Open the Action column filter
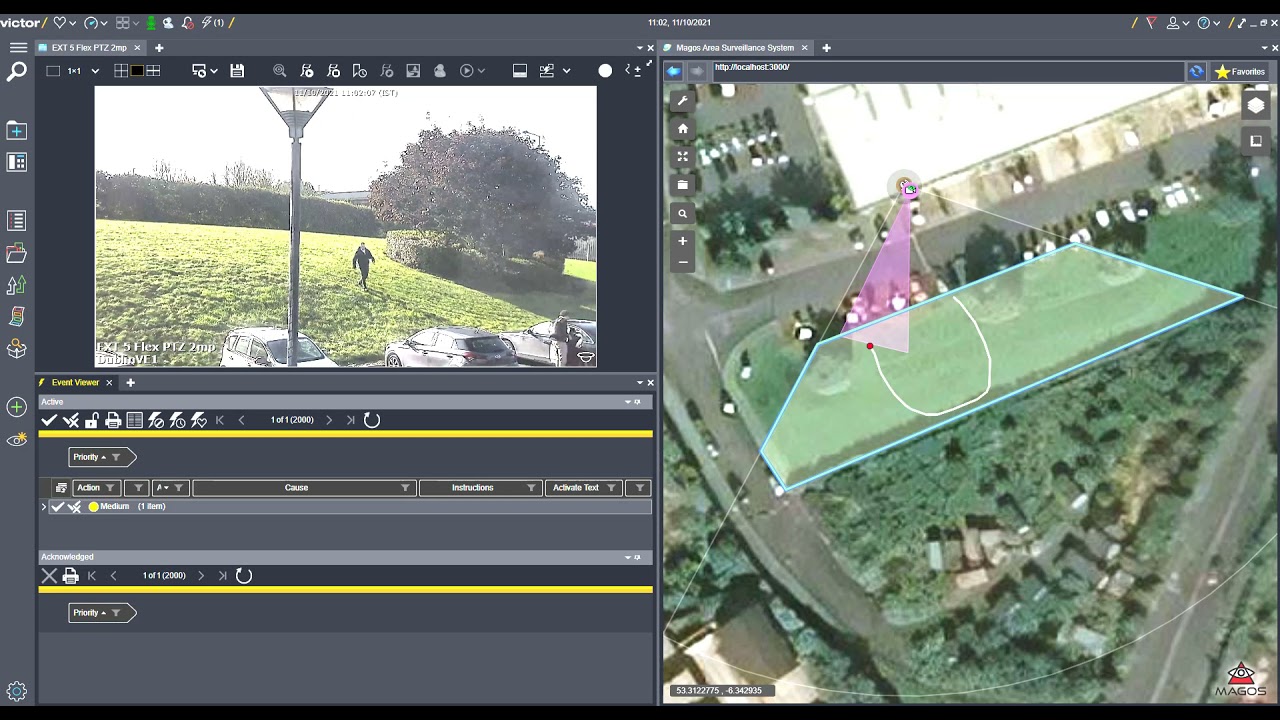The height and width of the screenshot is (720, 1280). (x=110, y=488)
